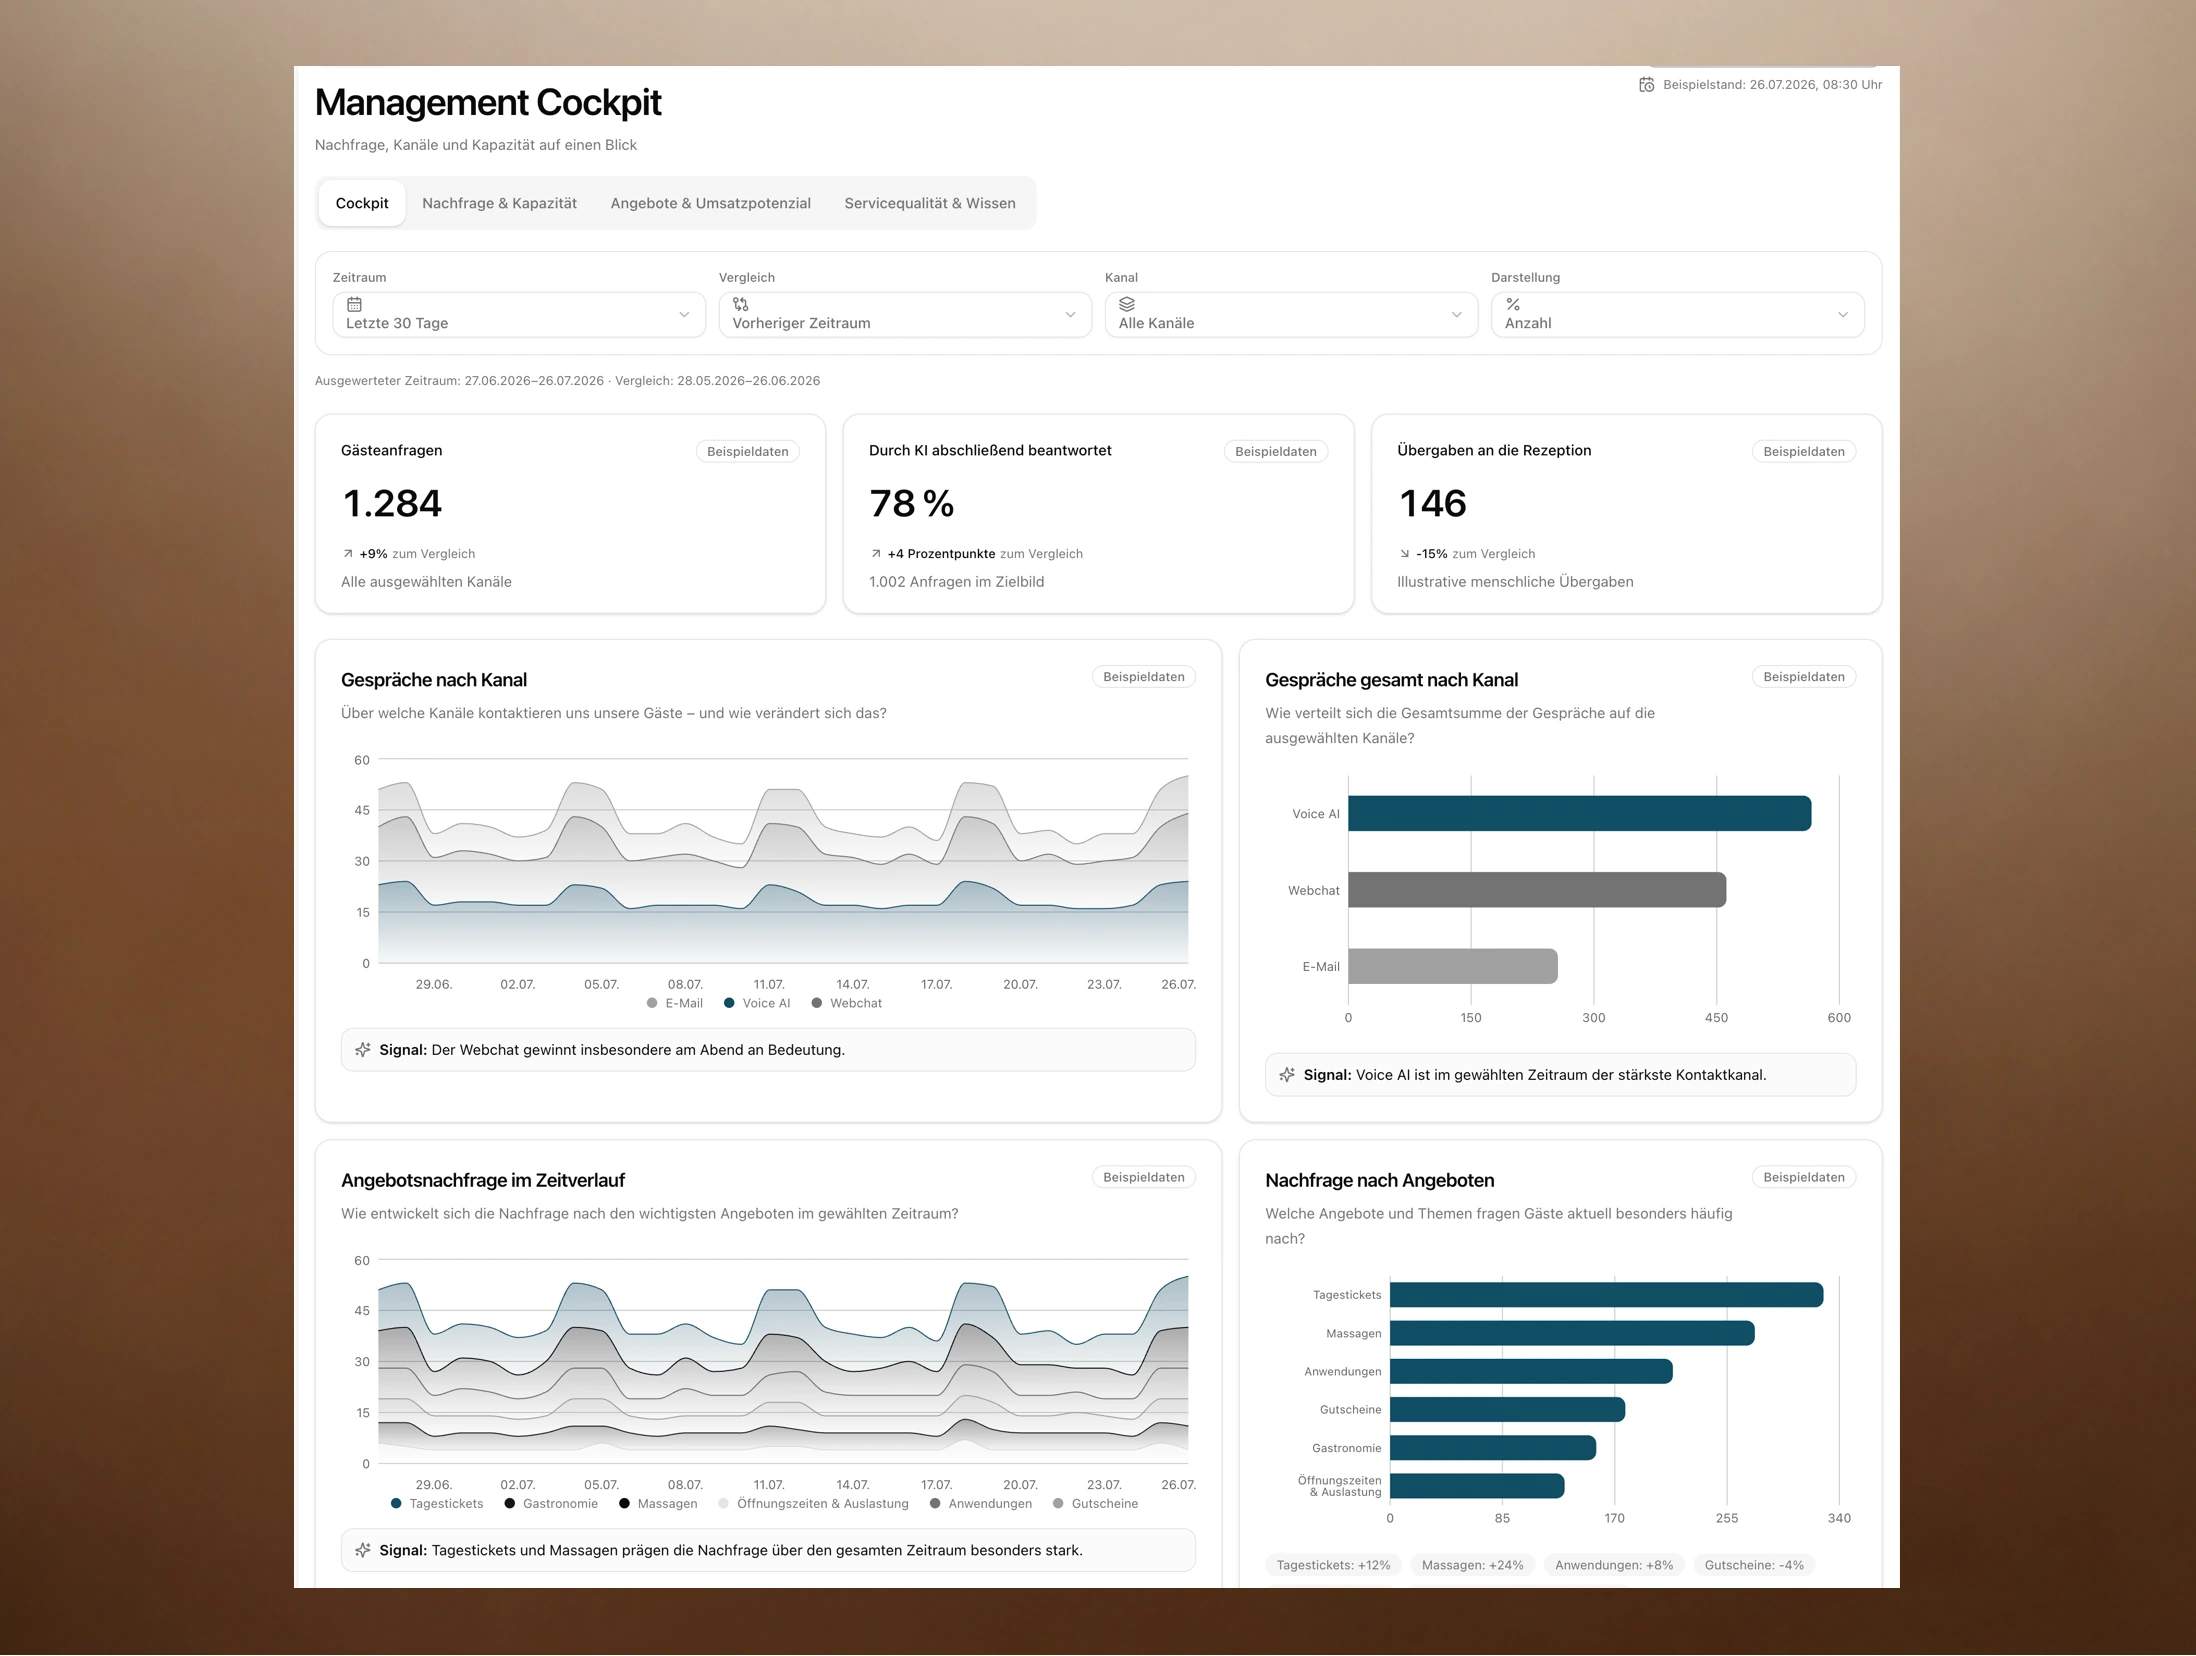Open the Alle Kanäle channel dropdown
This screenshot has width=2196, height=1656.
point(1291,315)
